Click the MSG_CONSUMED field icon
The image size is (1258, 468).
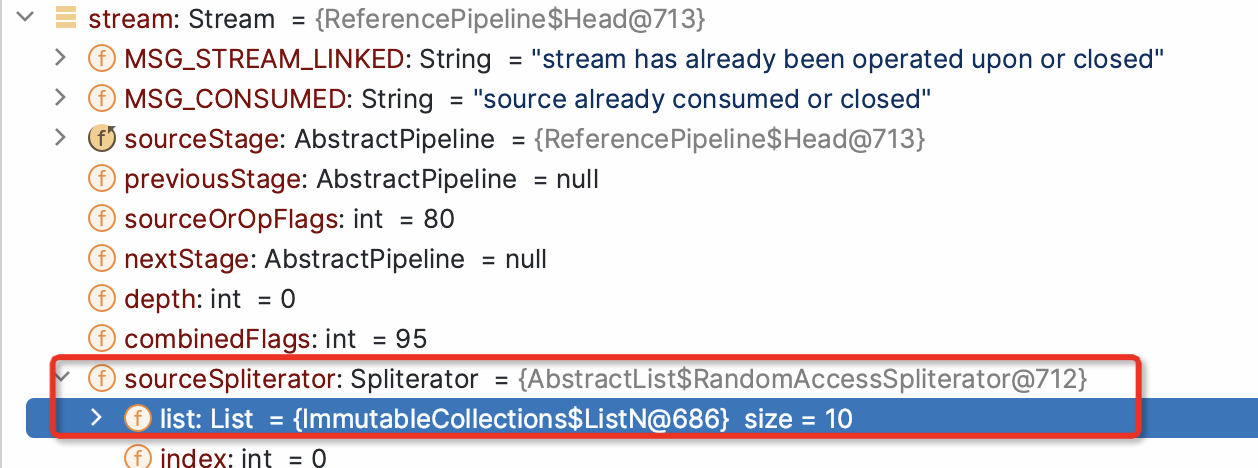pyautogui.click(x=102, y=99)
